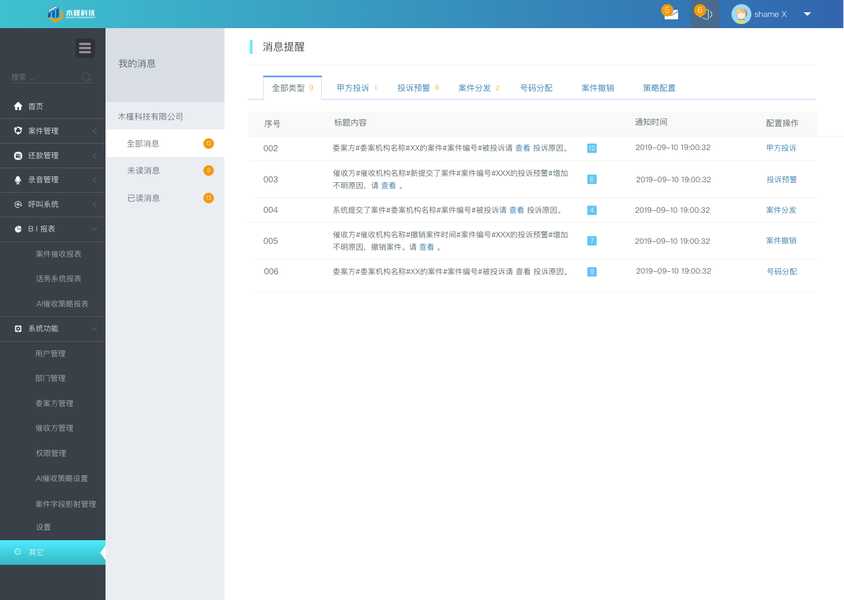
Task: Open 案件撤销 config link in row 005
Action: pyautogui.click(x=781, y=241)
